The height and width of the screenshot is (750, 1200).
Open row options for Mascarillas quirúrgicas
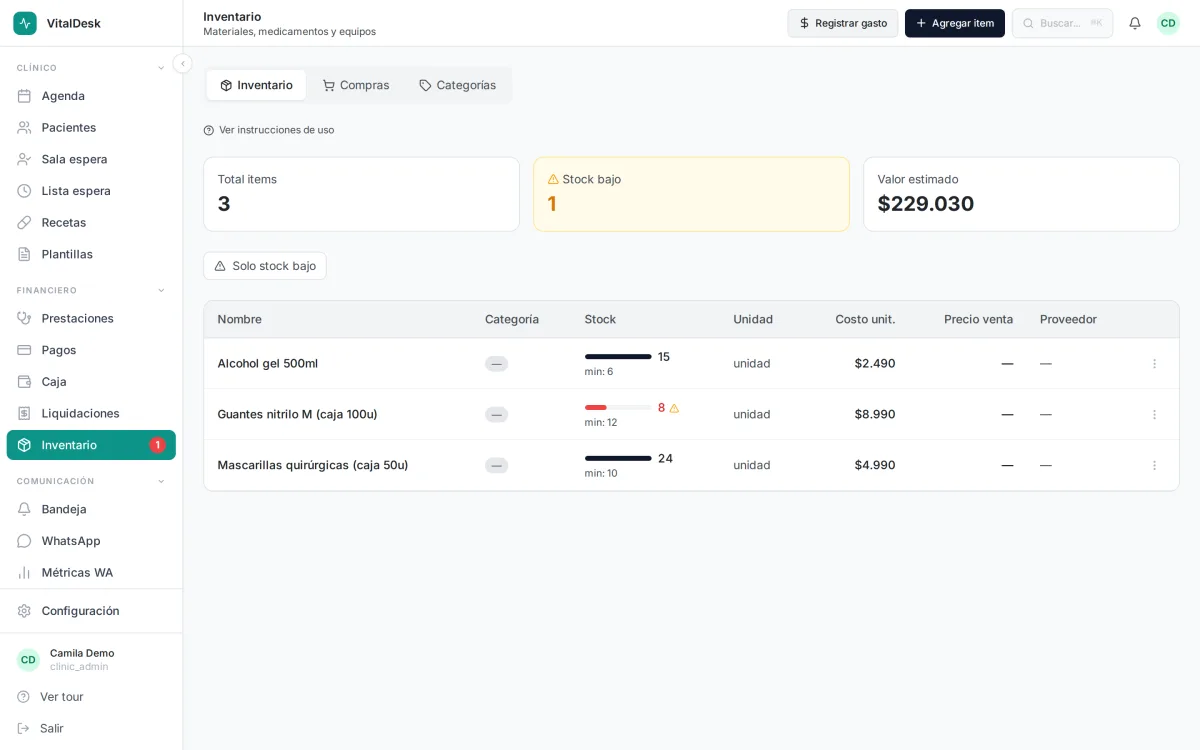point(1154,466)
